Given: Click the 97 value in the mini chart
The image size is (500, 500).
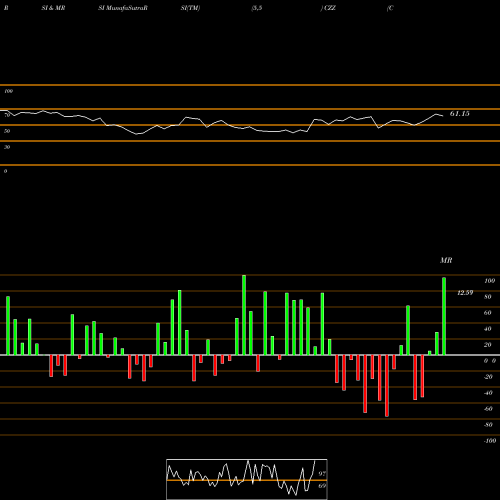Looking at the screenshot, I should [x=322, y=473].
